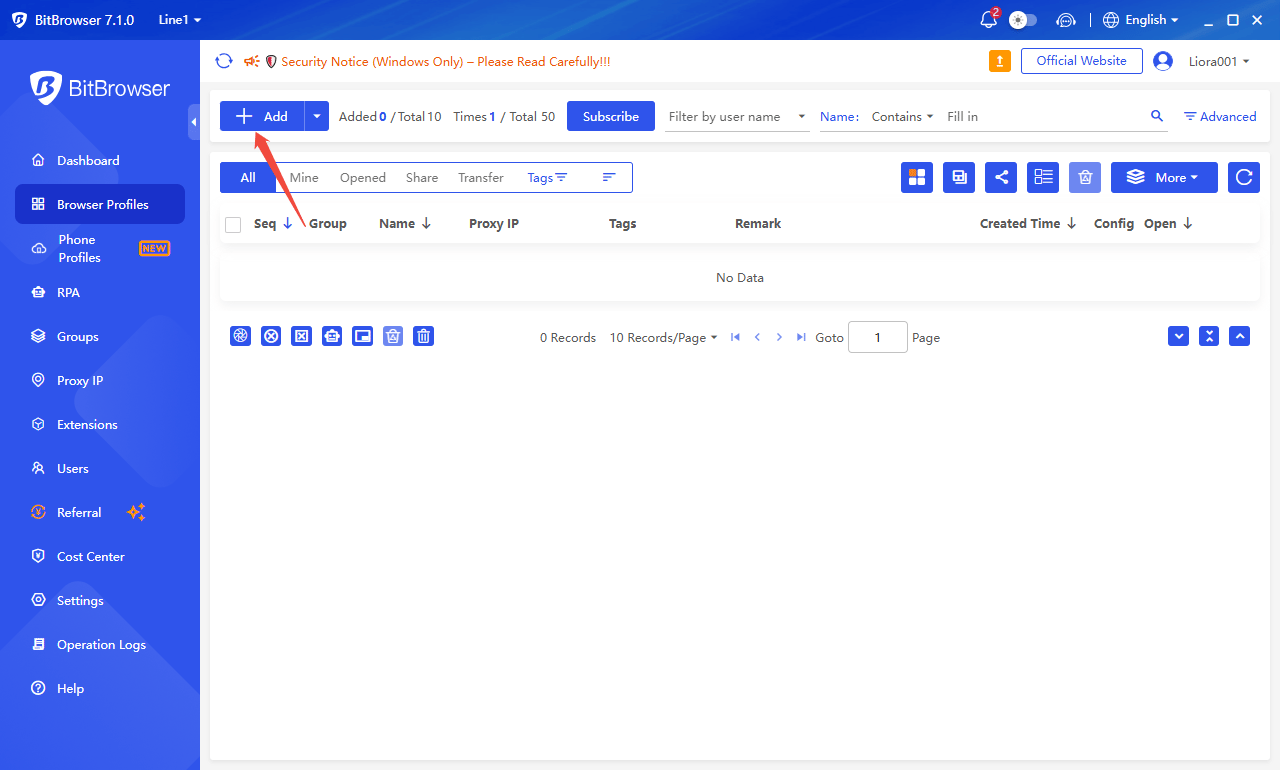Switch to the Mine tab
Screen dimensions: 1280x770
point(304,177)
